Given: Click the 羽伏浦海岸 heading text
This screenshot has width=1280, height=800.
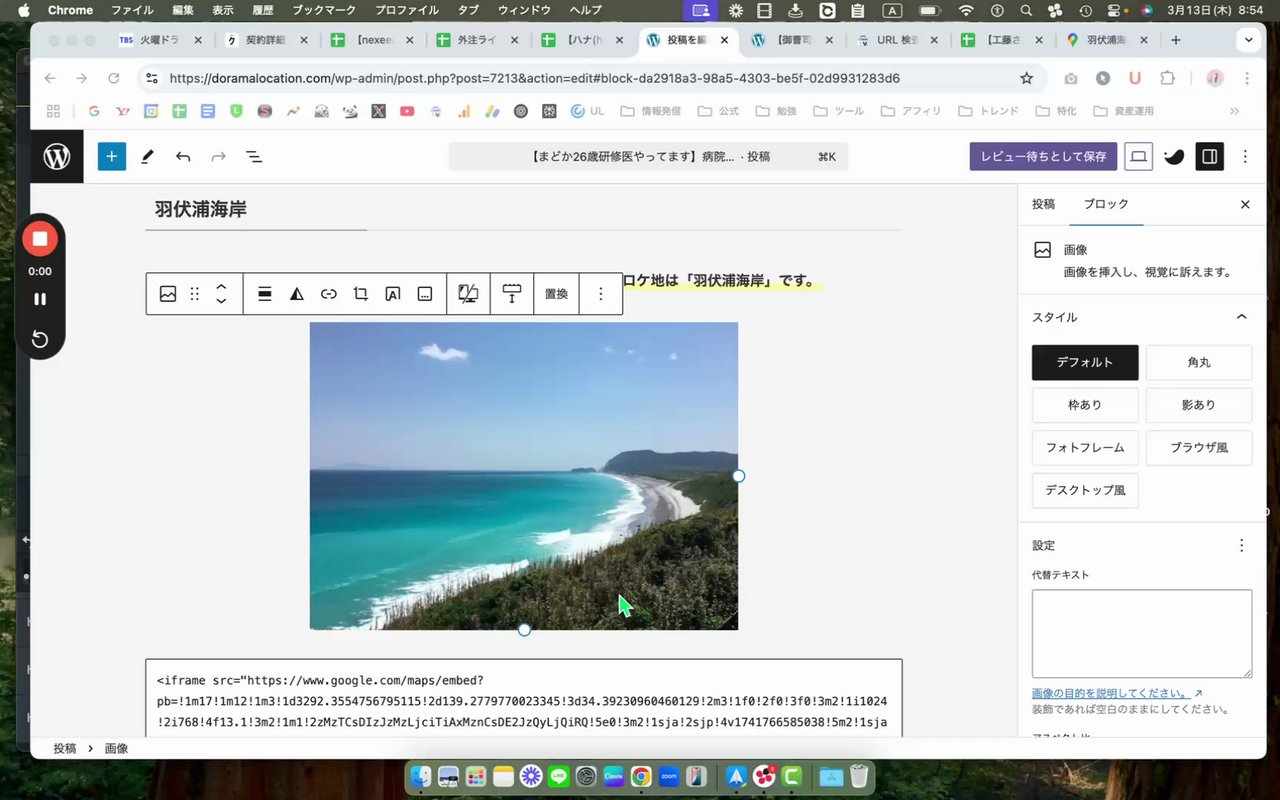Looking at the screenshot, I should pyautogui.click(x=200, y=209).
